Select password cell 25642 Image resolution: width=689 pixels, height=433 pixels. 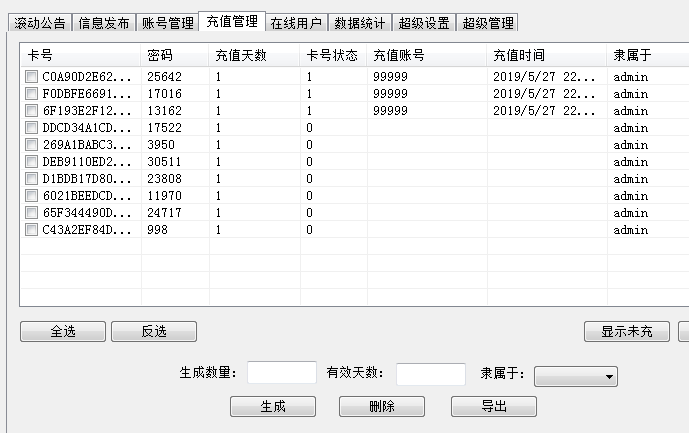click(x=164, y=77)
